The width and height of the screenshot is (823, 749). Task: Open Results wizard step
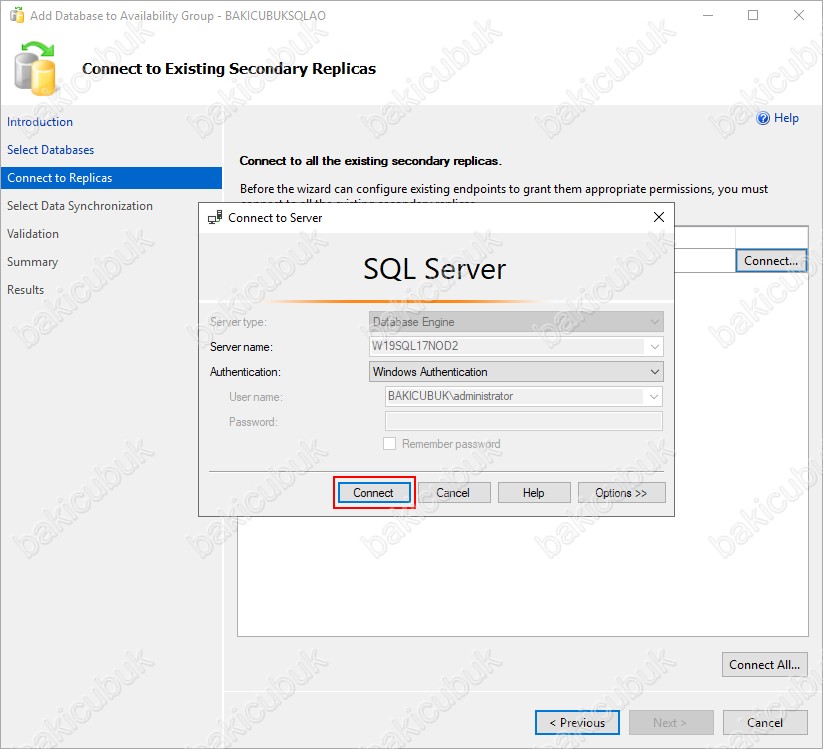(25, 290)
